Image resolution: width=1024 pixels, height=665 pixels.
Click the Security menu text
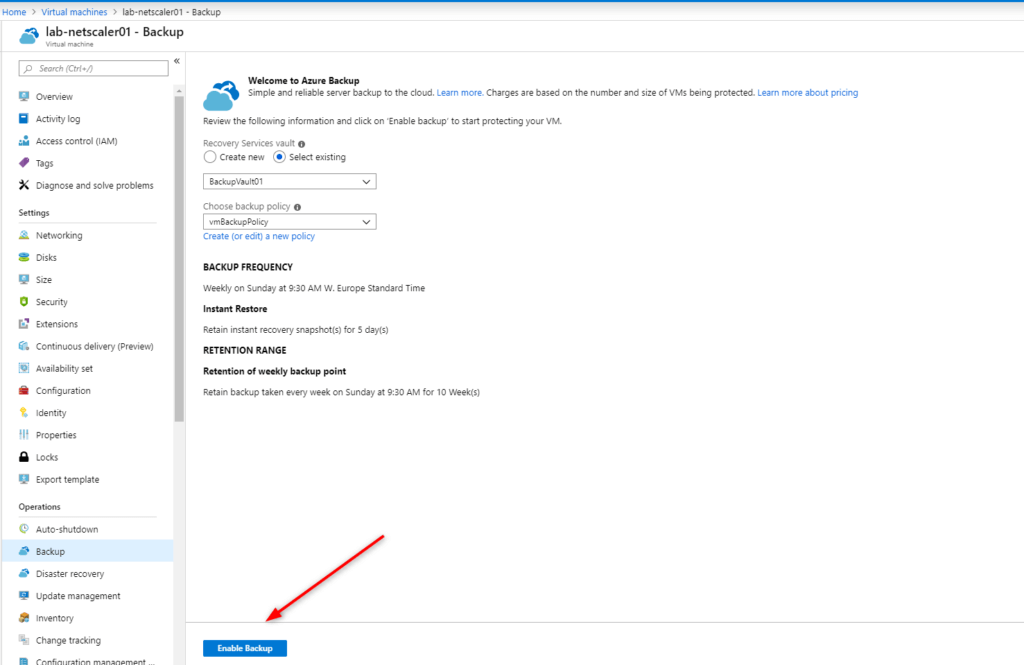coord(52,302)
